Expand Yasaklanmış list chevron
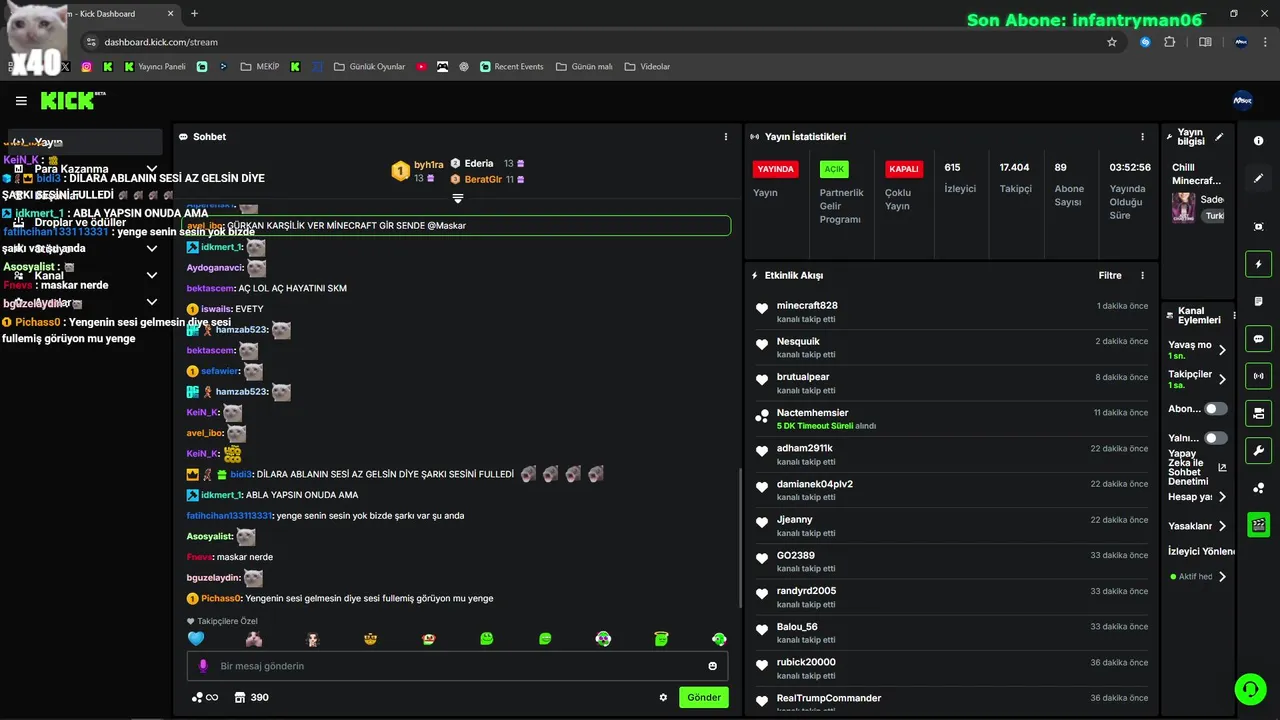The height and width of the screenshot is (720, 1280). [x=1222, y=526]
